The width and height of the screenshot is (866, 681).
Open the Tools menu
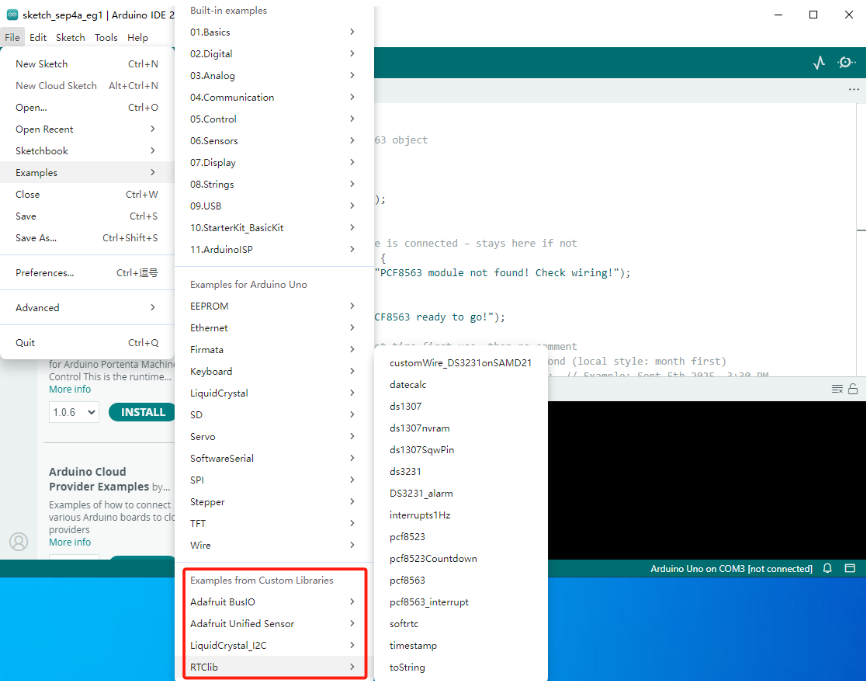(106, 38)
